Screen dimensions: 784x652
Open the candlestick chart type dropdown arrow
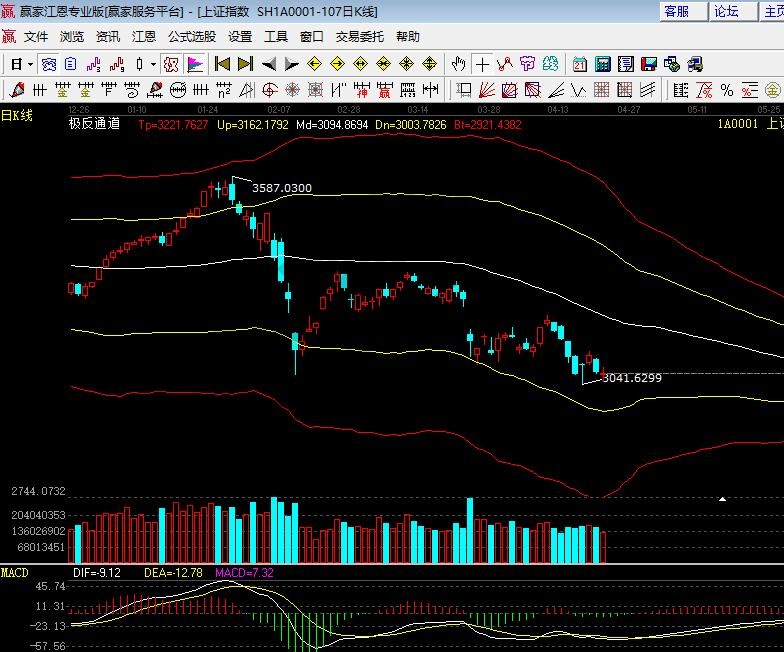153,64
